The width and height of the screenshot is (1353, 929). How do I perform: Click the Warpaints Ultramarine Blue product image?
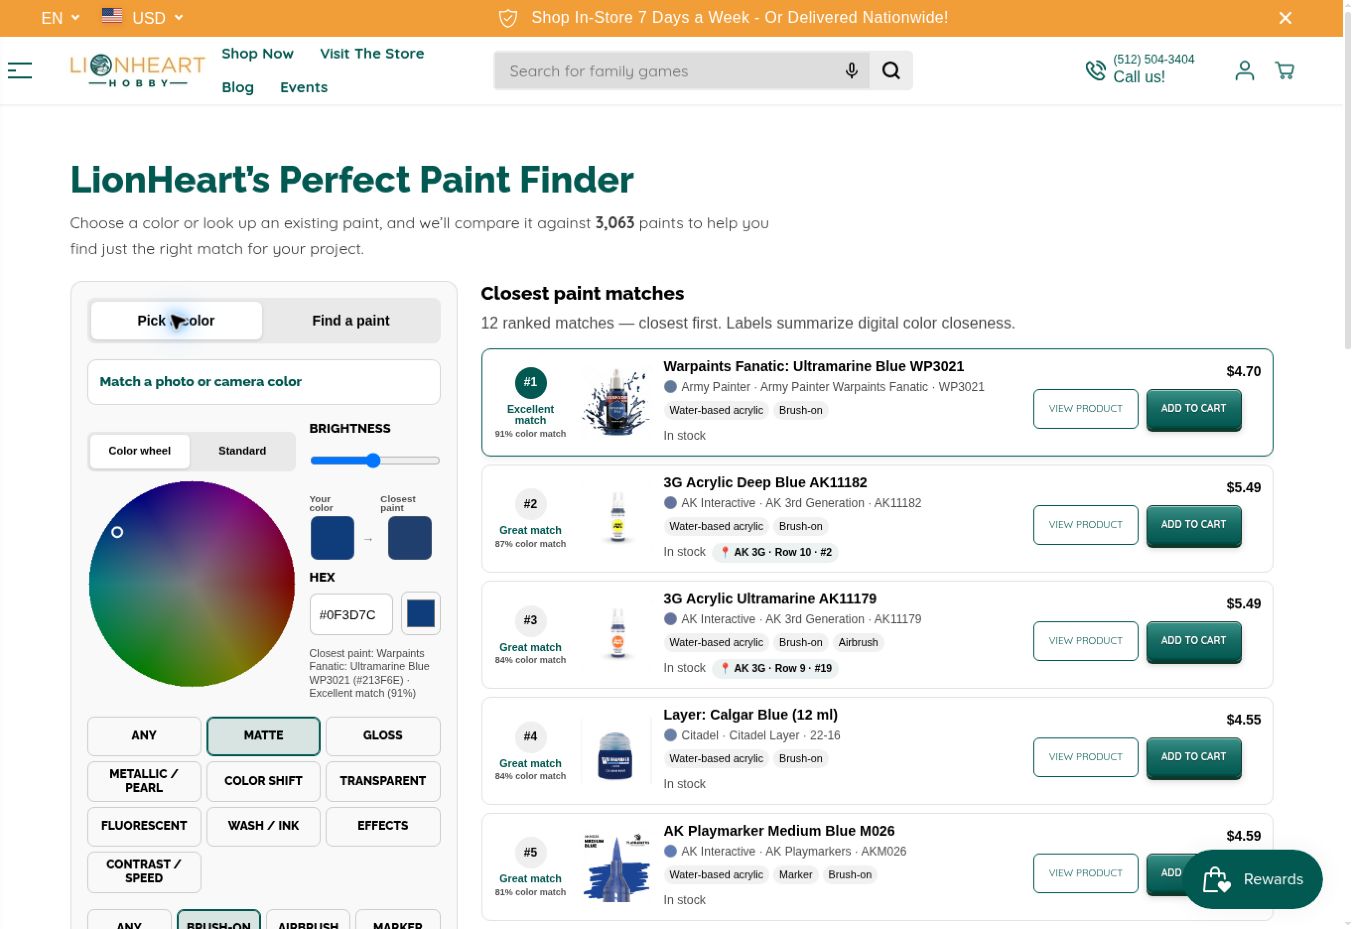615,401
